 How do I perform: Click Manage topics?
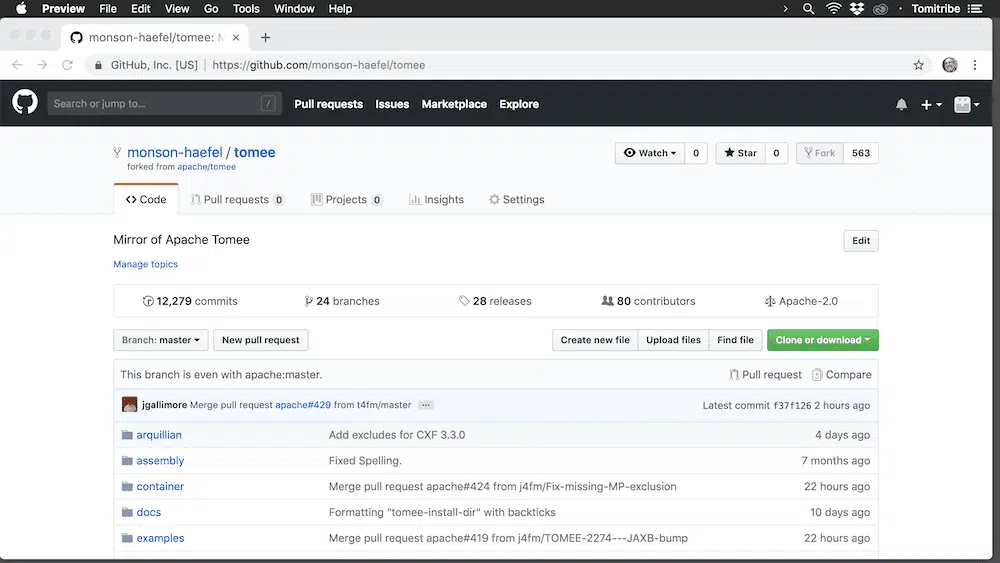145,264
